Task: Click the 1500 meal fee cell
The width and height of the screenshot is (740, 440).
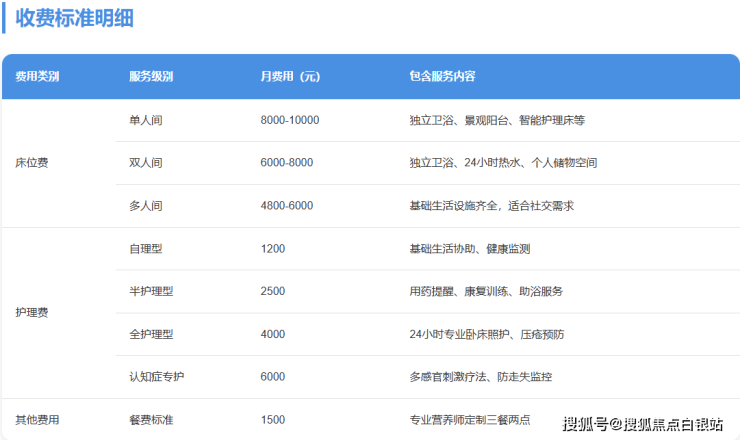Action: pos(272,420)
